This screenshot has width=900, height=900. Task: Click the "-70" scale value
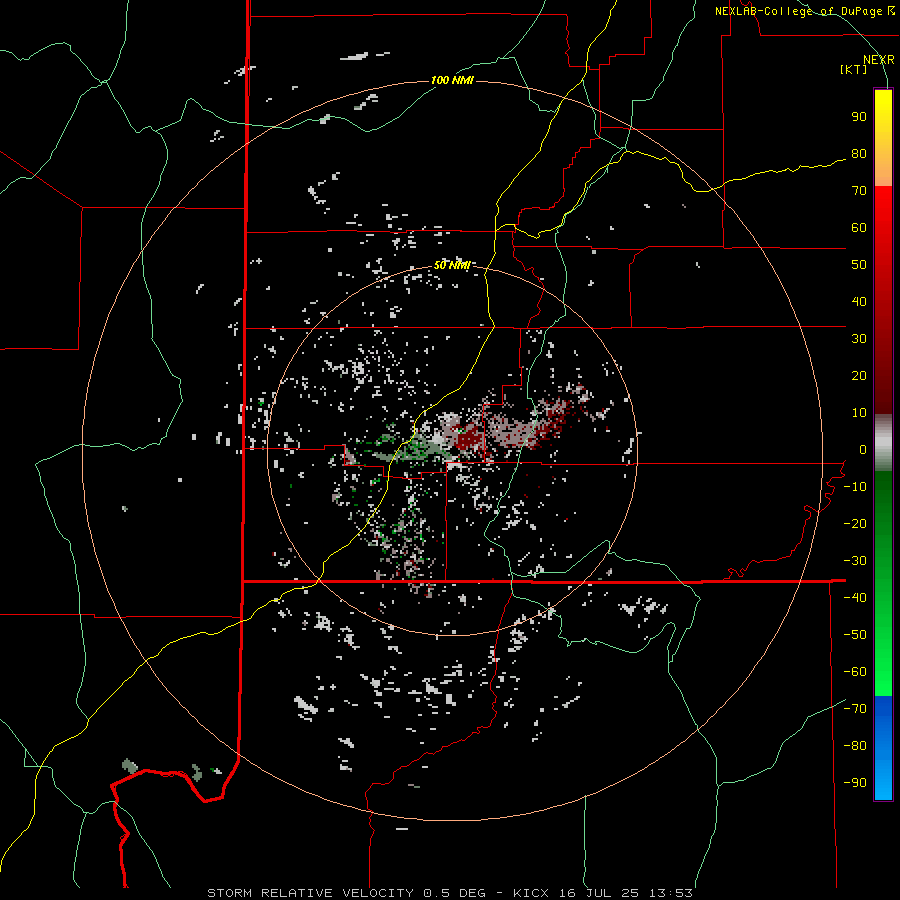855,709
